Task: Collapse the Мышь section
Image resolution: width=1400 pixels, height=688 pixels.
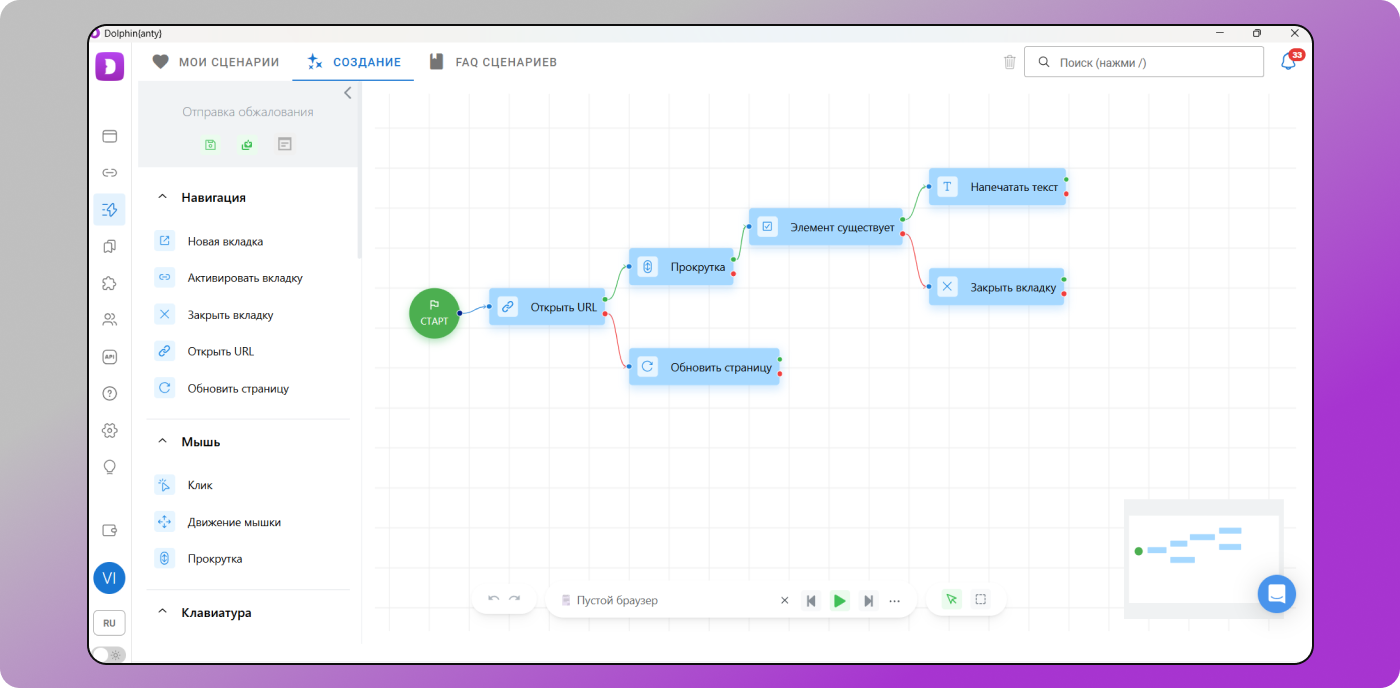Action: pos(163,442)
